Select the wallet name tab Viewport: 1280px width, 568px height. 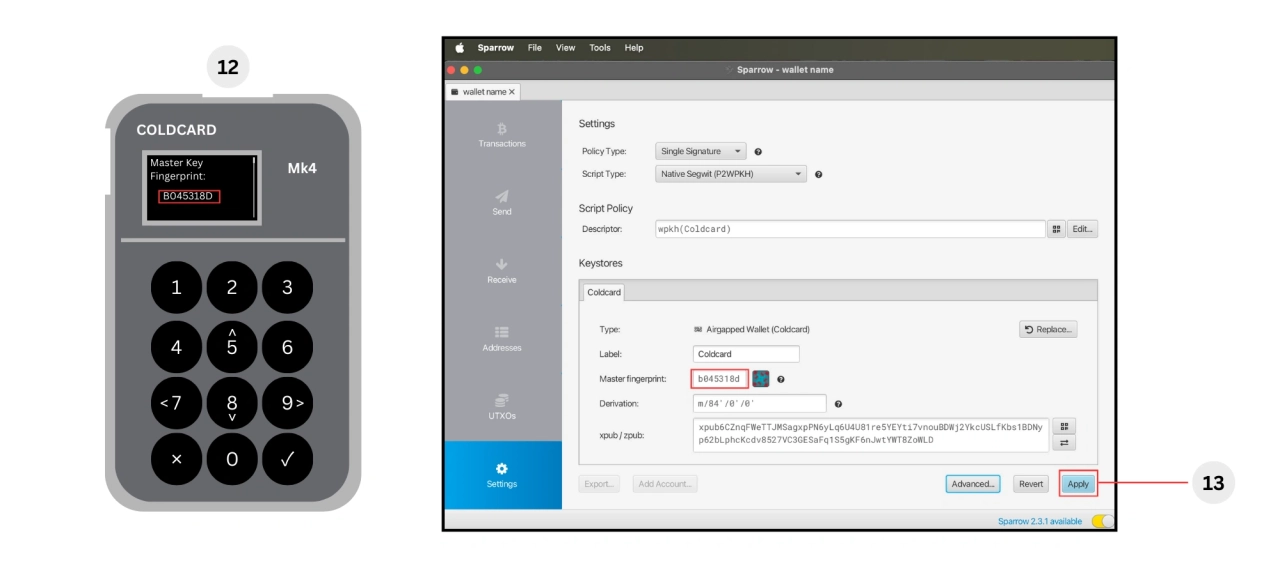tap(483, 92)
